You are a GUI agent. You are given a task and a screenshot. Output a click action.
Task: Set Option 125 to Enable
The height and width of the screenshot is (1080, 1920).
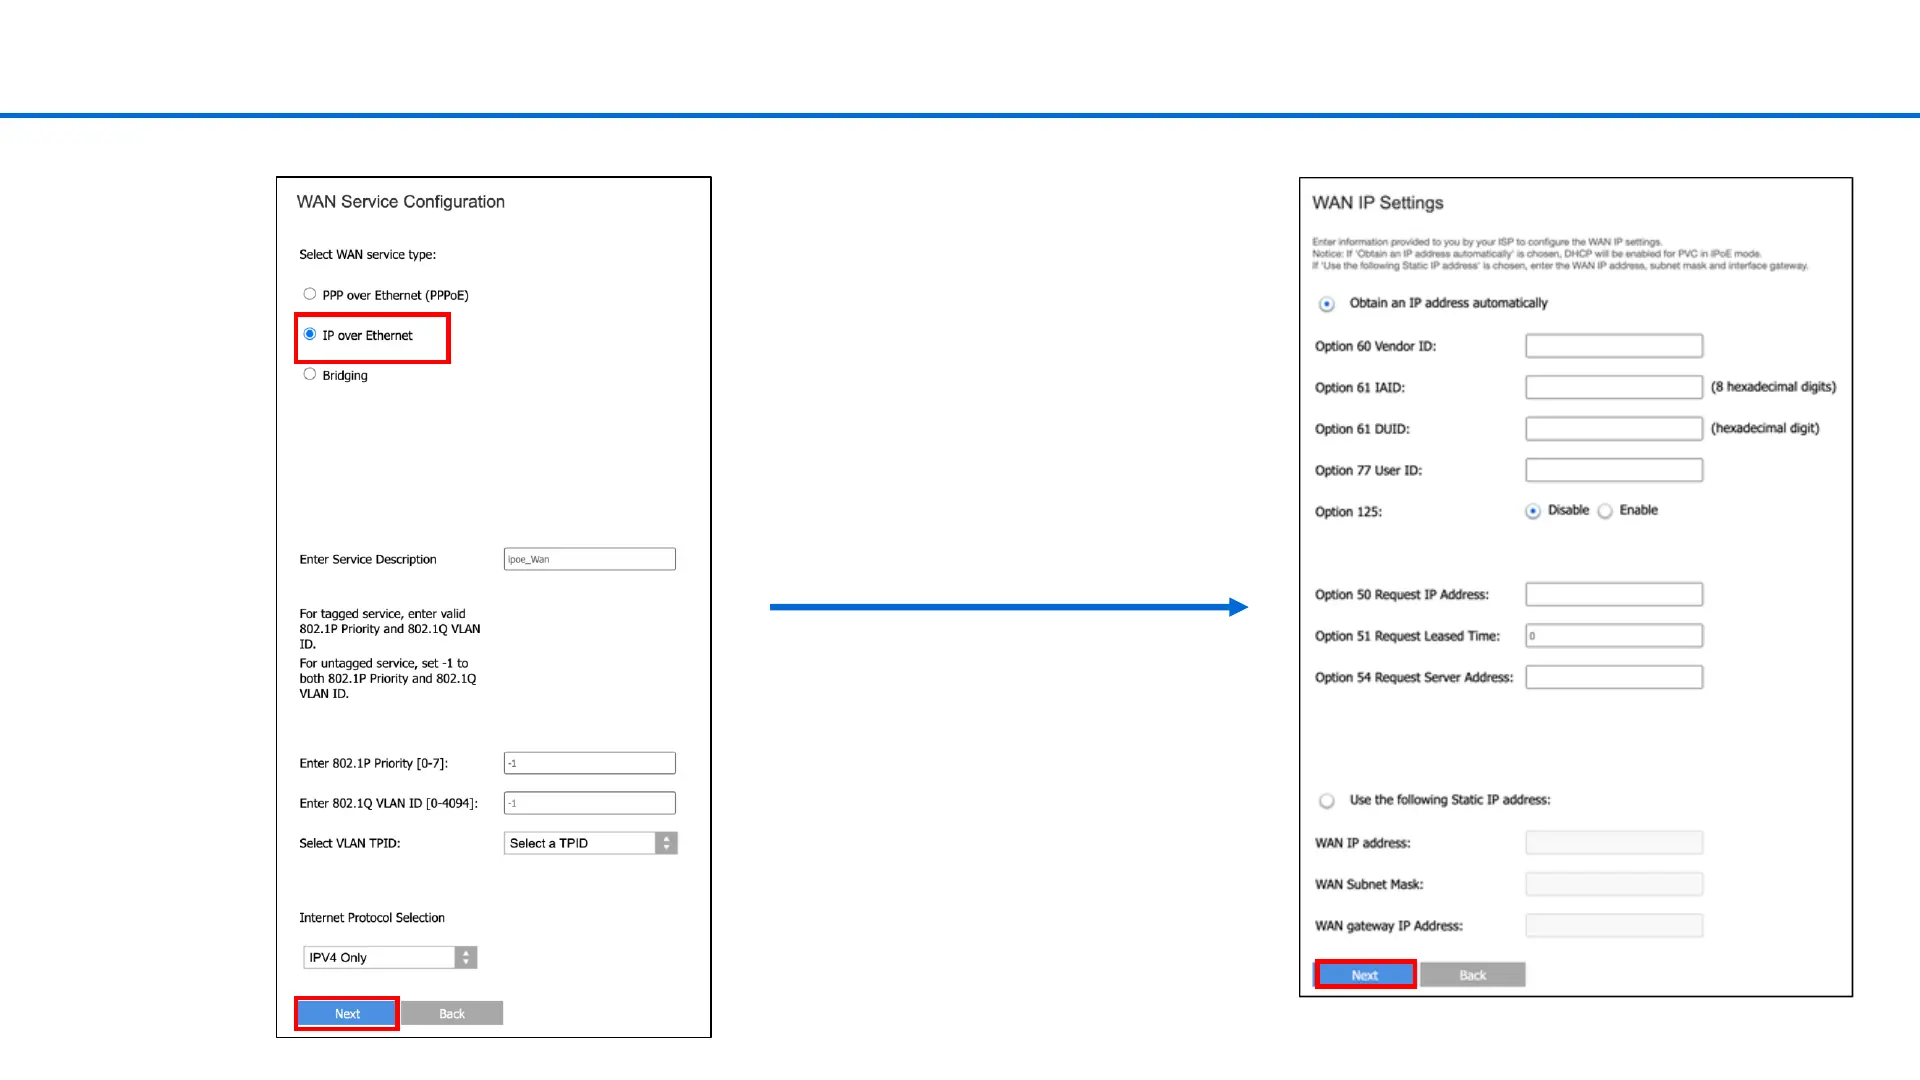(1605, 511)
